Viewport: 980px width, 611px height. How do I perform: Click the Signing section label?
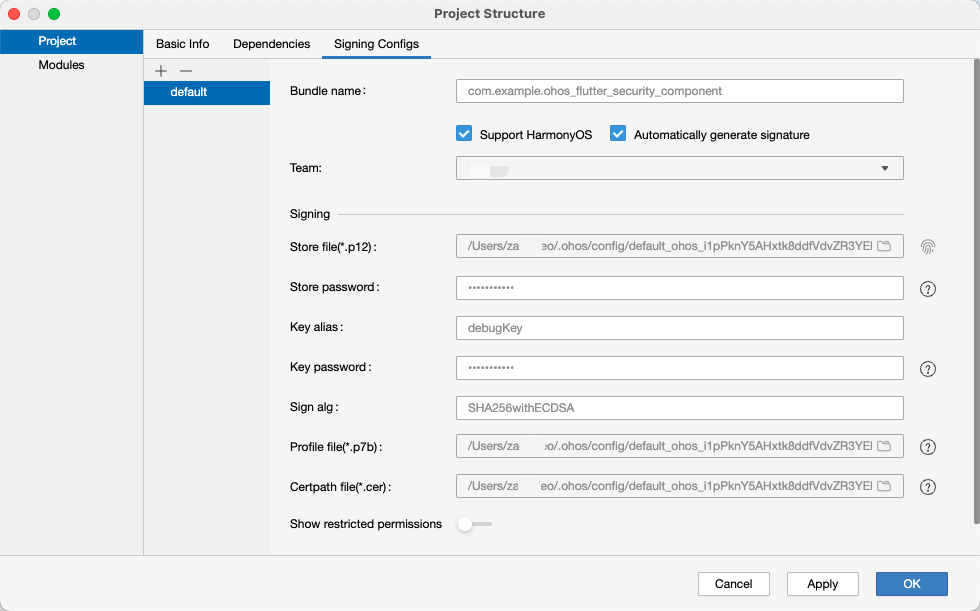[309, 214]
